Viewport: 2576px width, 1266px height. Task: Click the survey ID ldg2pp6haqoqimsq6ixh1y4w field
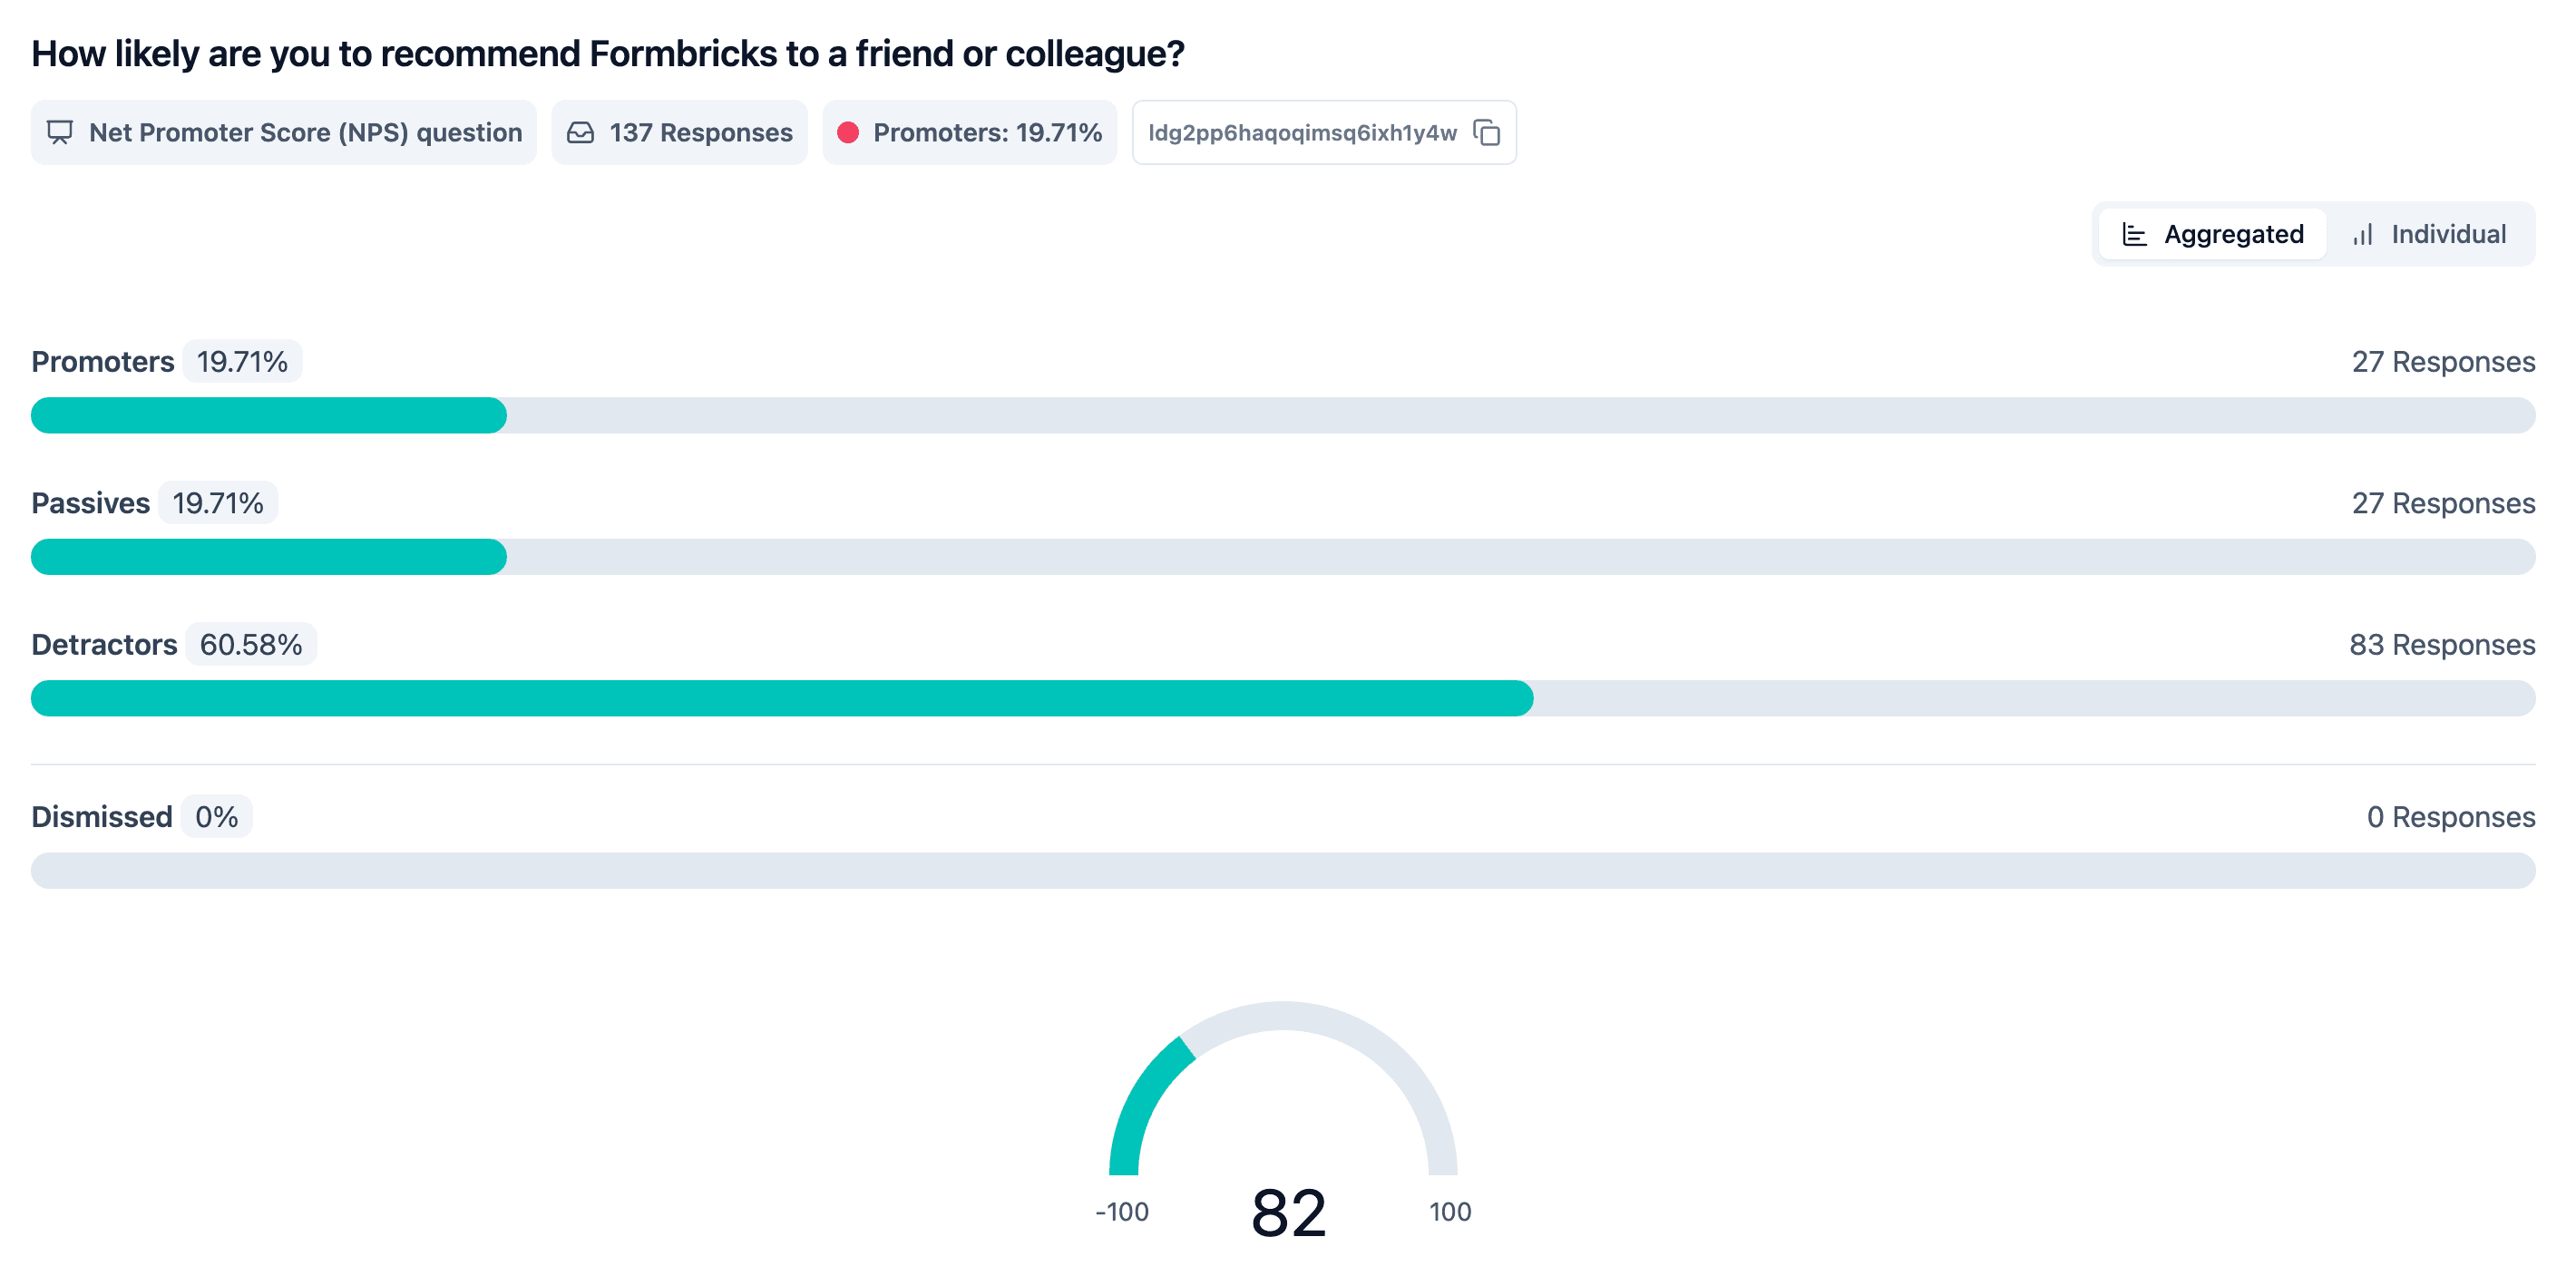tap(1302, 131)
